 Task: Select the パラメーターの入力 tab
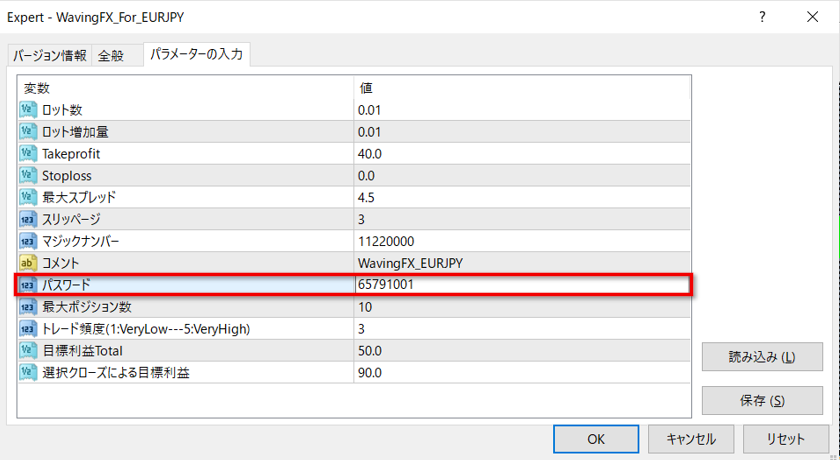pyautogui.click(x=197, y=54)
